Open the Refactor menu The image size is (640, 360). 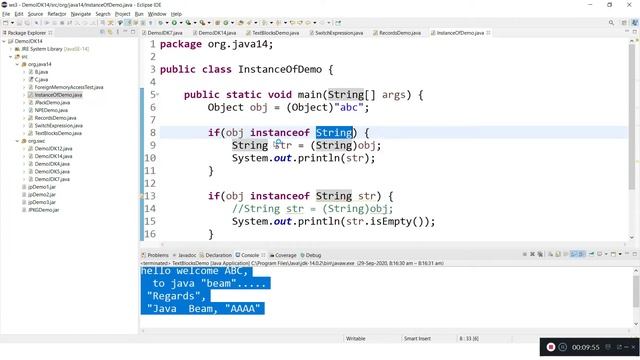57,14
